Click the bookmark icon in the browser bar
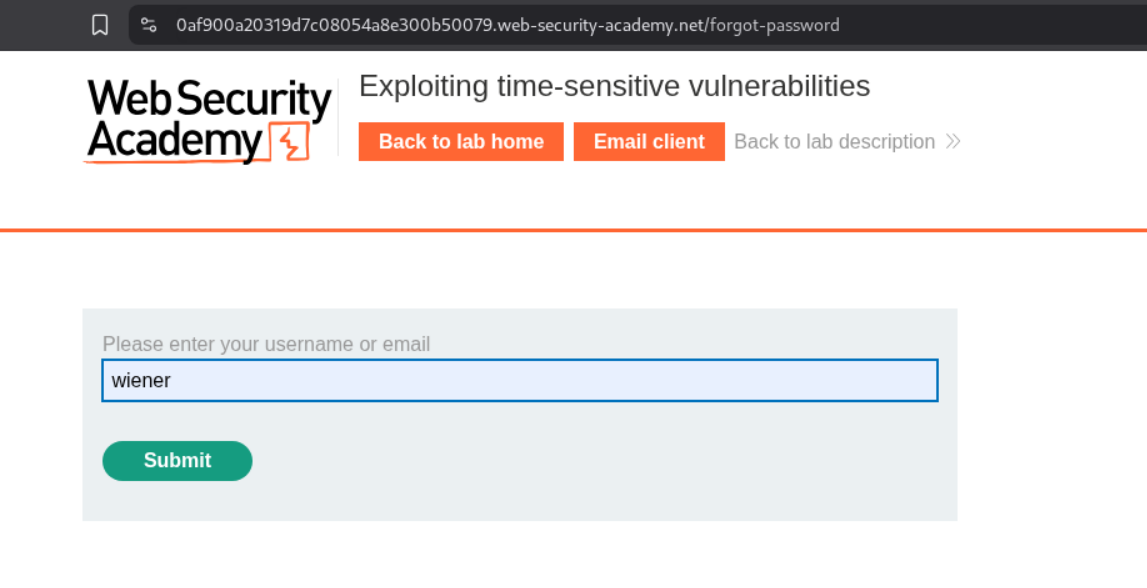 (100, 25)
